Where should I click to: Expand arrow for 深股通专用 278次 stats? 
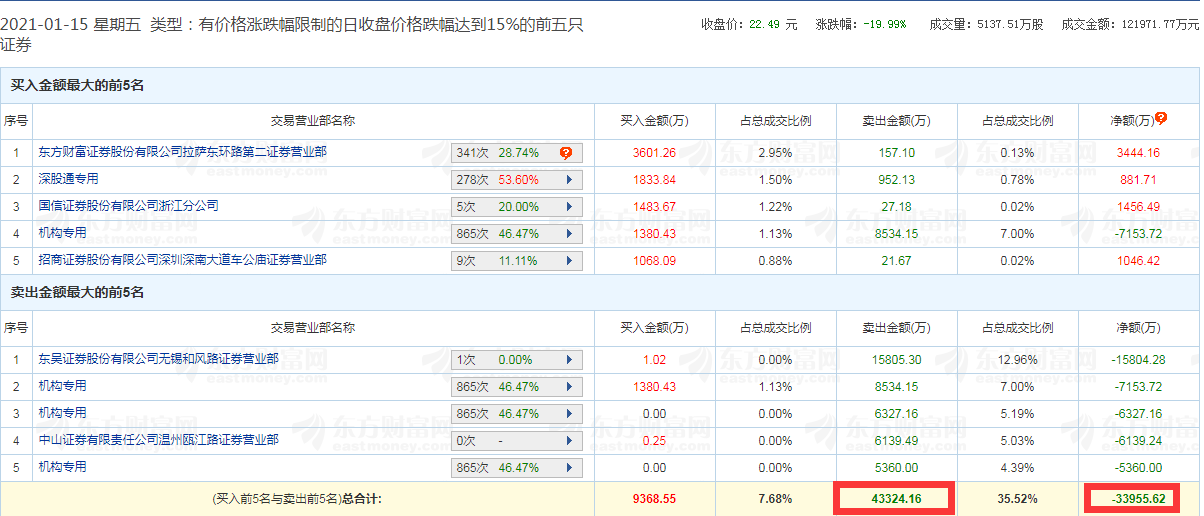(x=568, y=180)
